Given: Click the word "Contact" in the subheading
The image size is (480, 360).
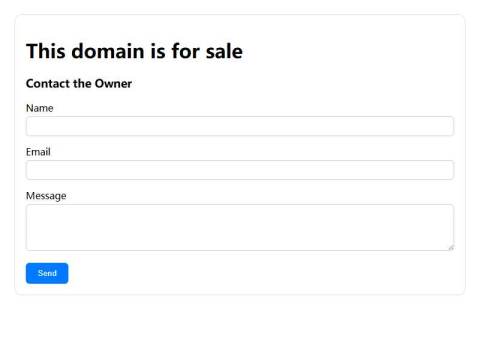Looking at the screenshot, I should pos(48,83).
